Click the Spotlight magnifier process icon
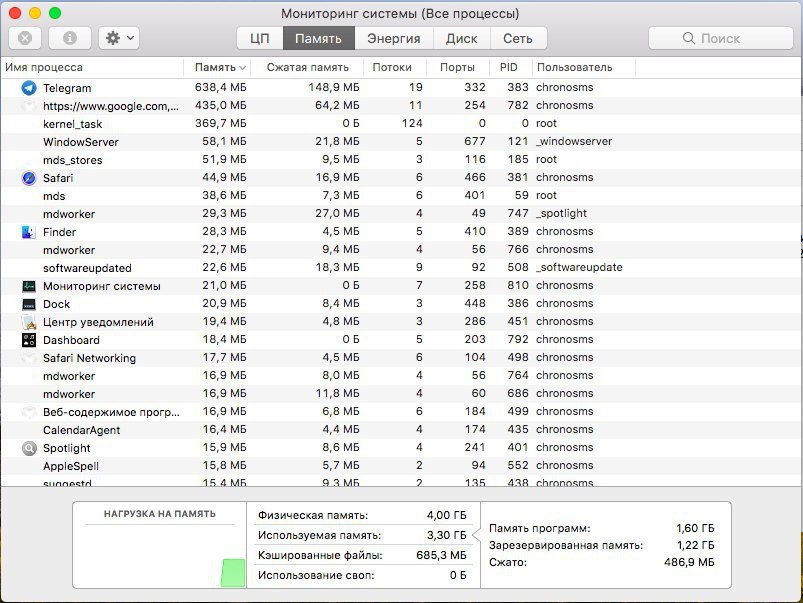The image size is (803, 603). pyautogui.click(x=29, y=448)
